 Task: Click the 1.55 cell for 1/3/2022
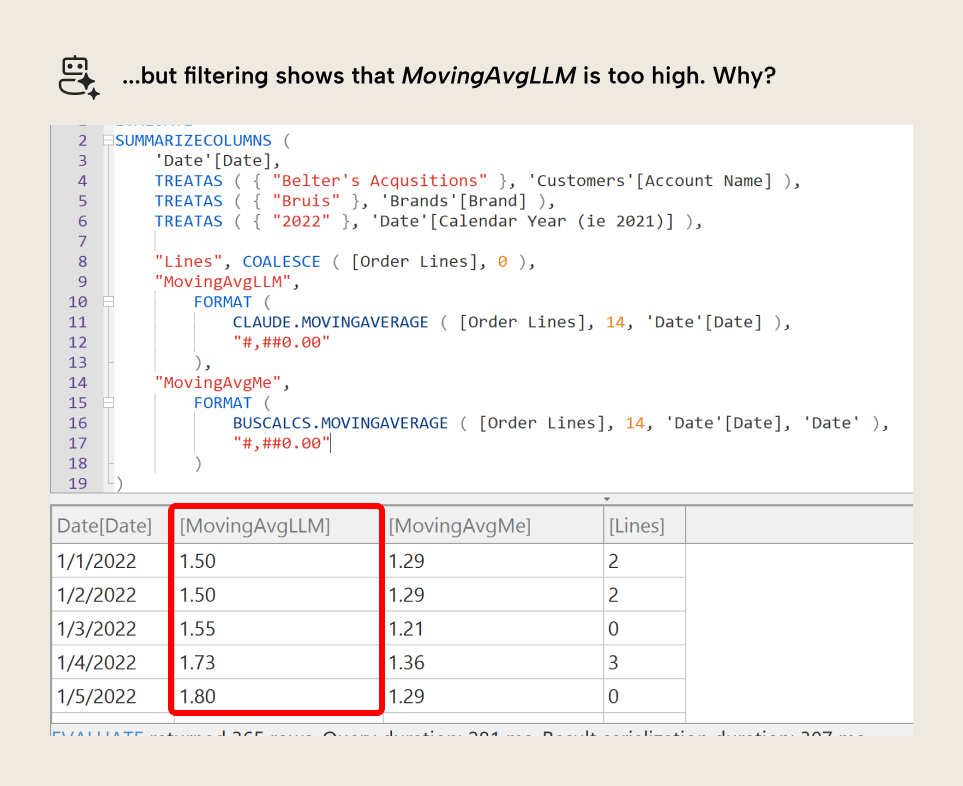(x=198, y=628)
